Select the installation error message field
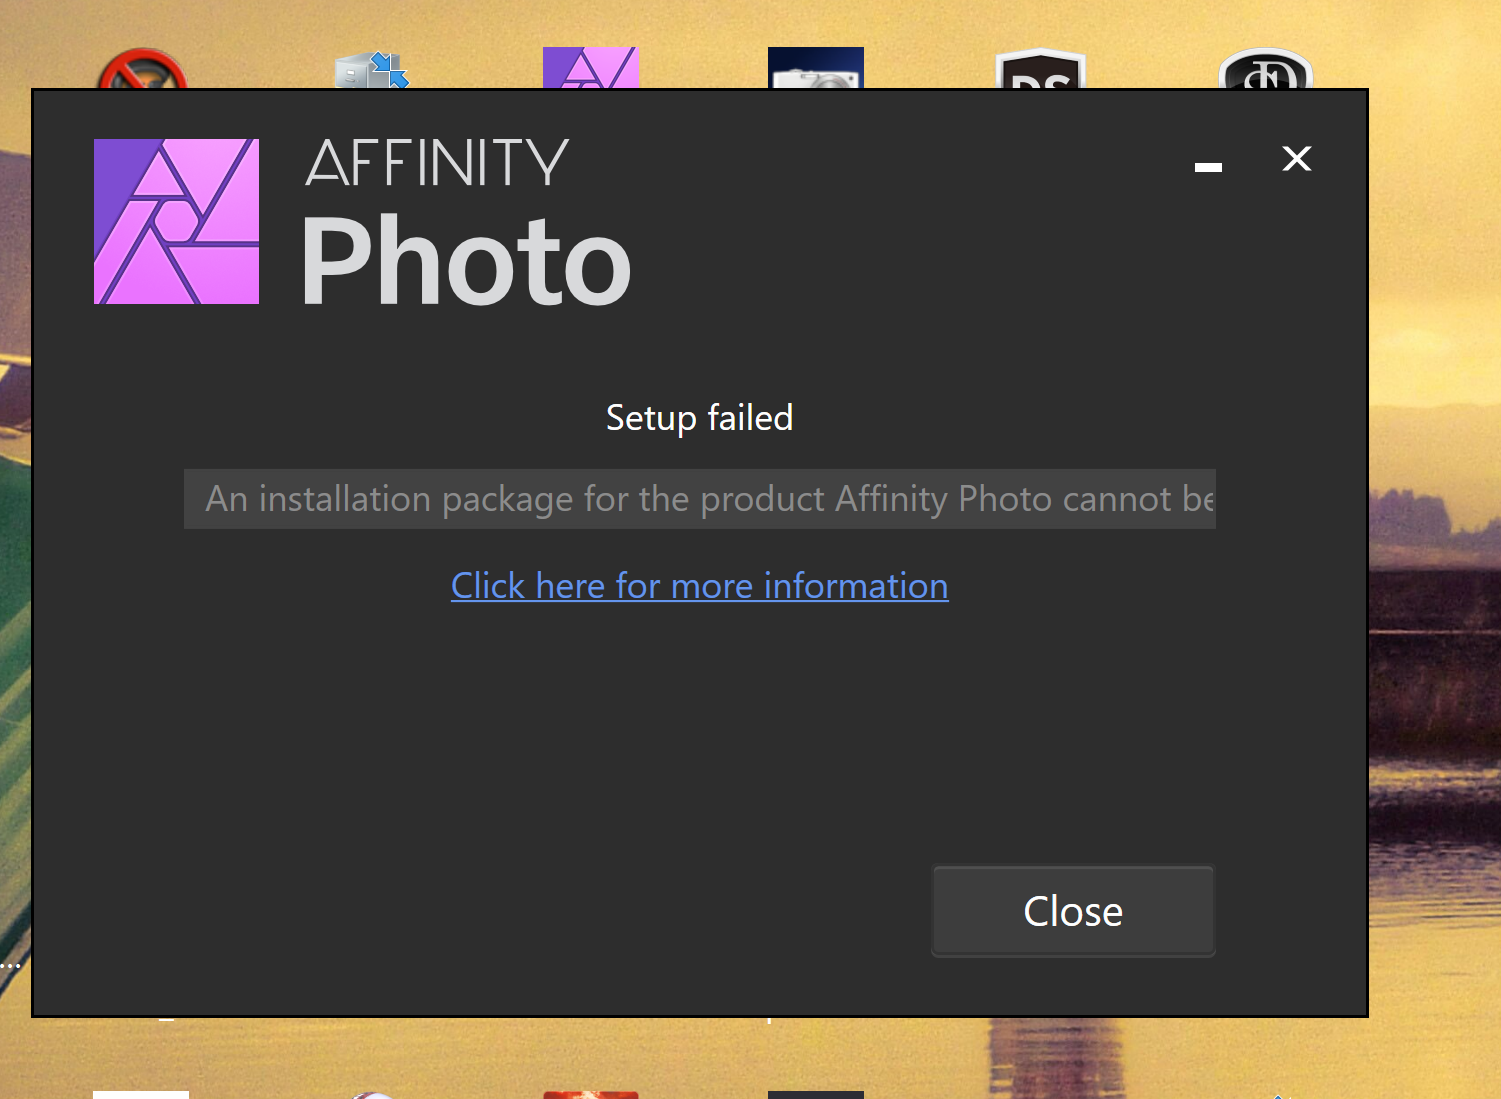This screenshot has height=1099, width=1501. (x=700, y=499)
